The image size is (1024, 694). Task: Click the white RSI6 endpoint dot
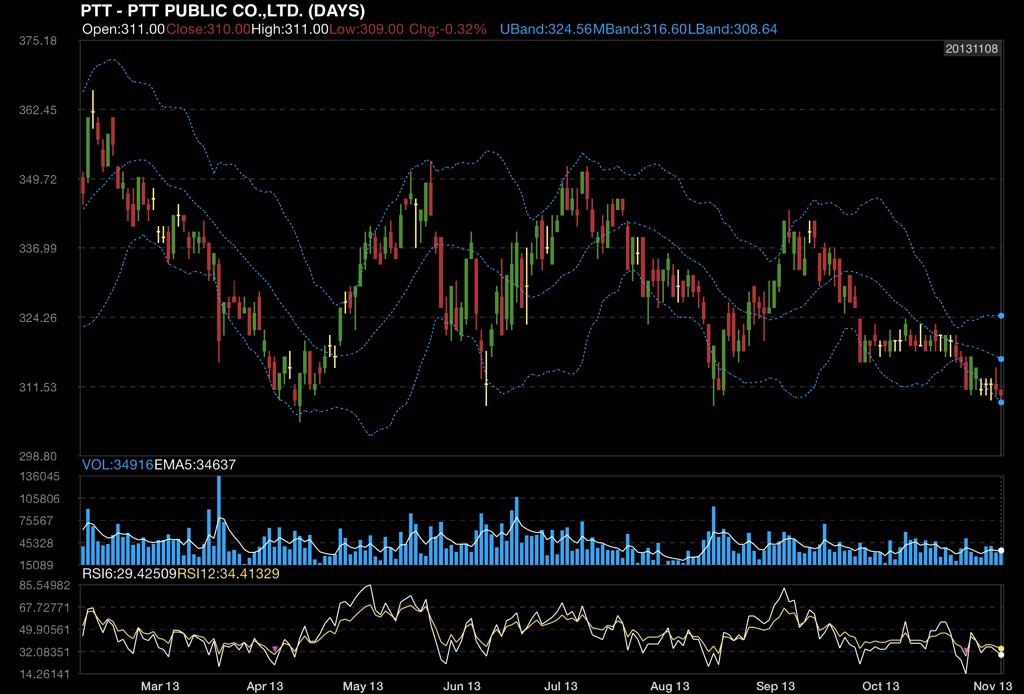[1001, 655]
